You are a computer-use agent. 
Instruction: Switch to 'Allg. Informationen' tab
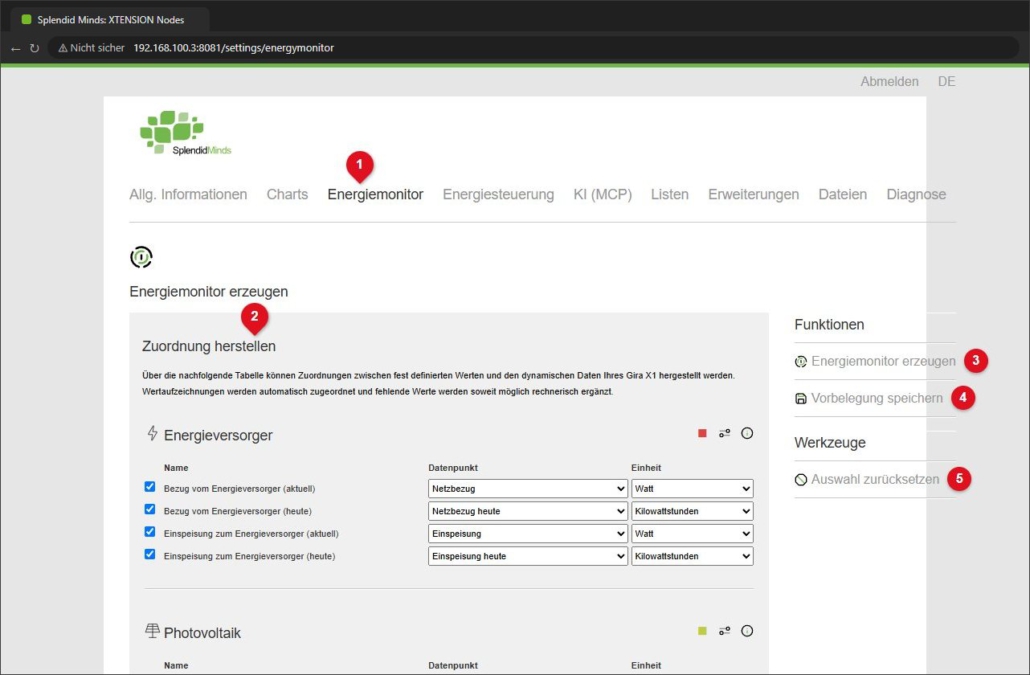(x=188, y=194)
